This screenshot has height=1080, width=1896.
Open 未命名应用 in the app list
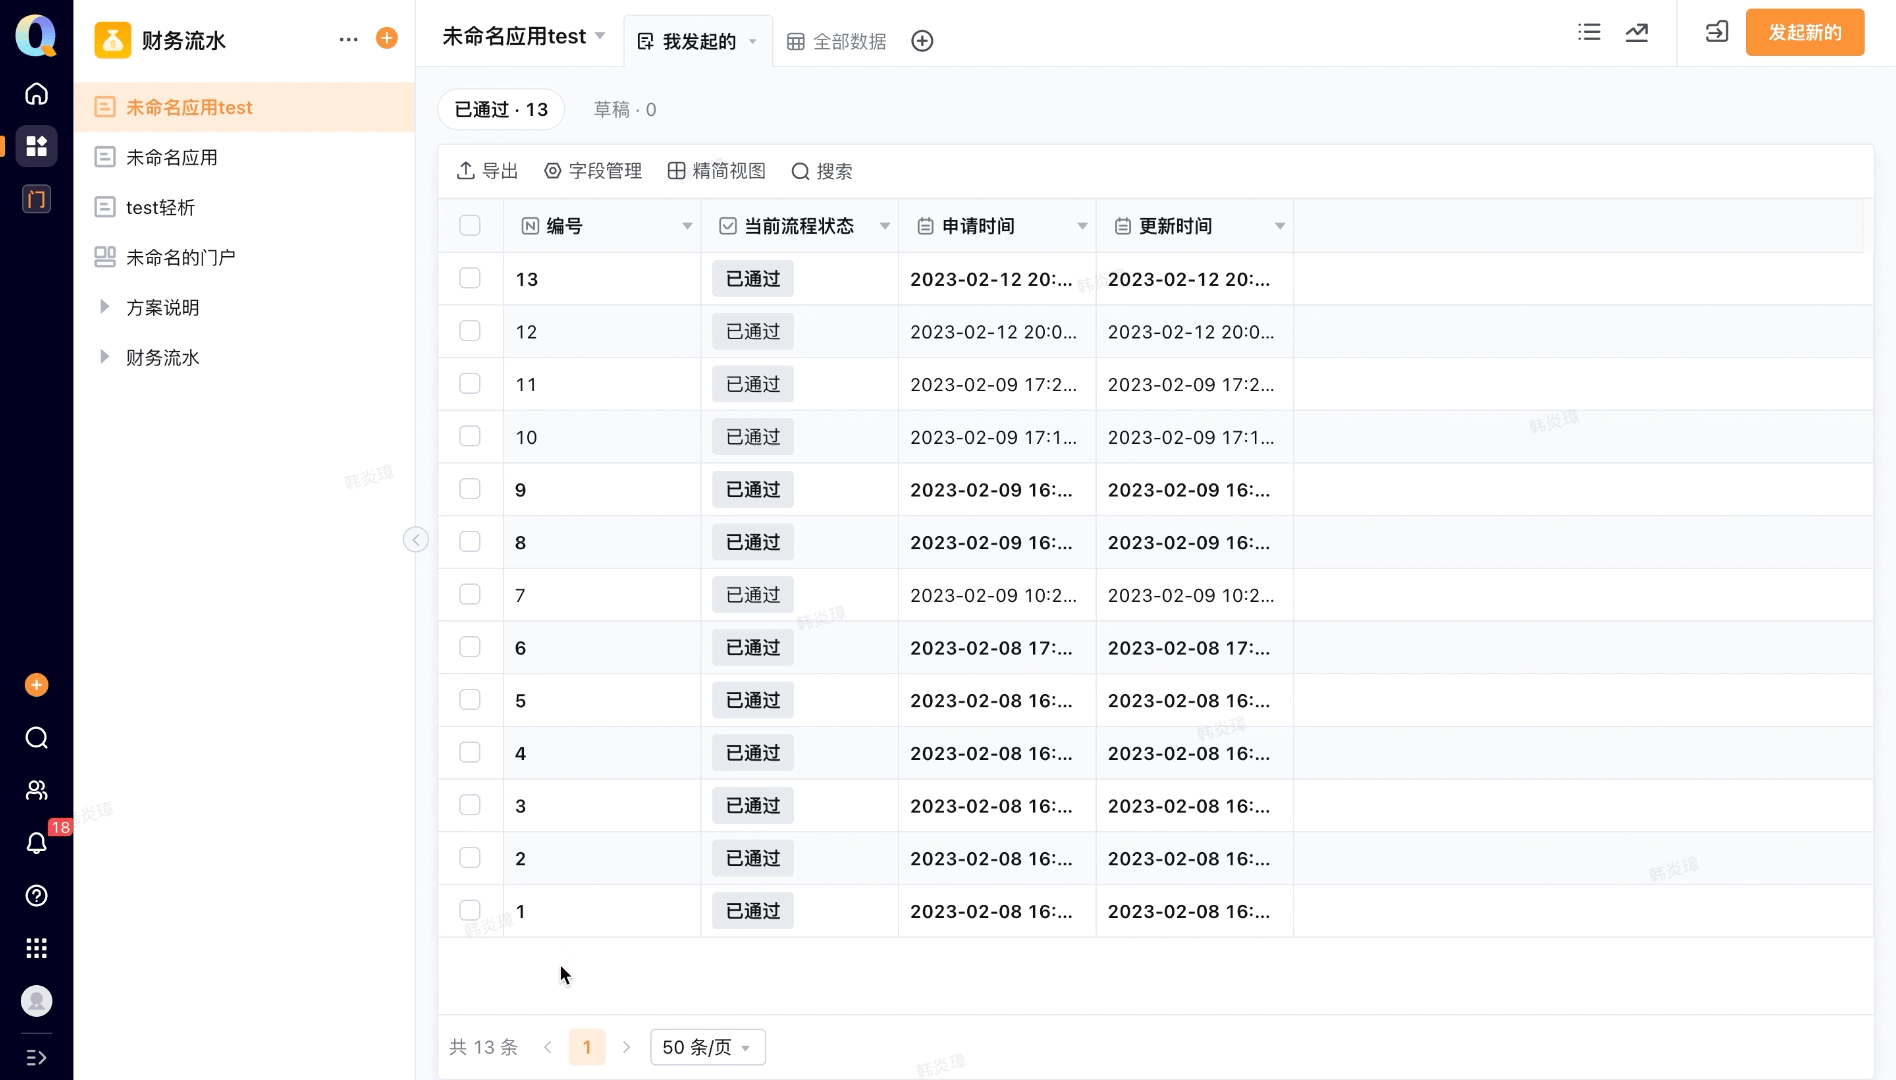coord(244,157)
